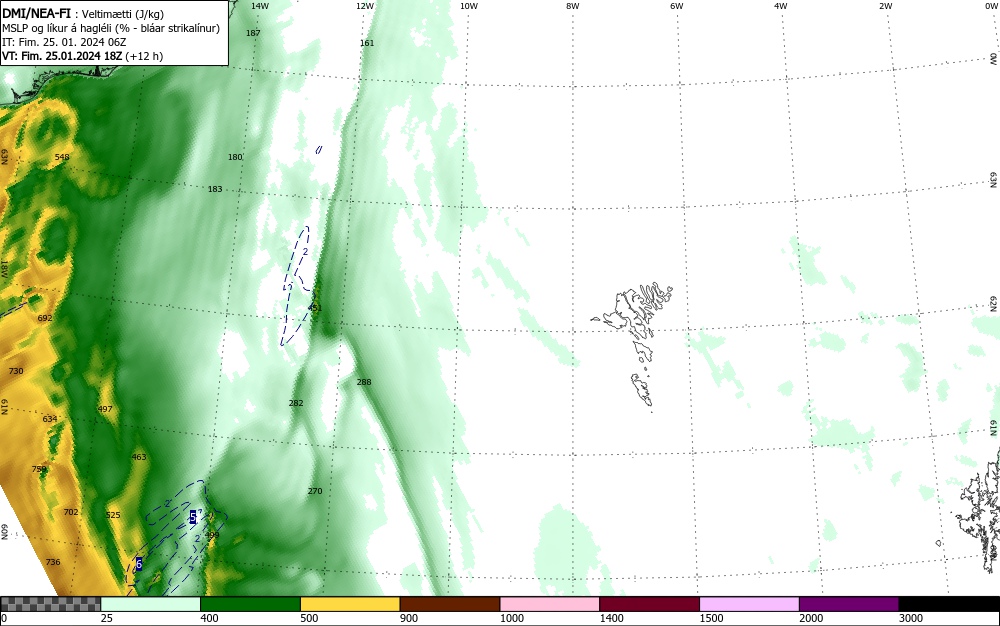
Task: Click the light pink 1000–1400 legend swatch
Action: point(550,604)
